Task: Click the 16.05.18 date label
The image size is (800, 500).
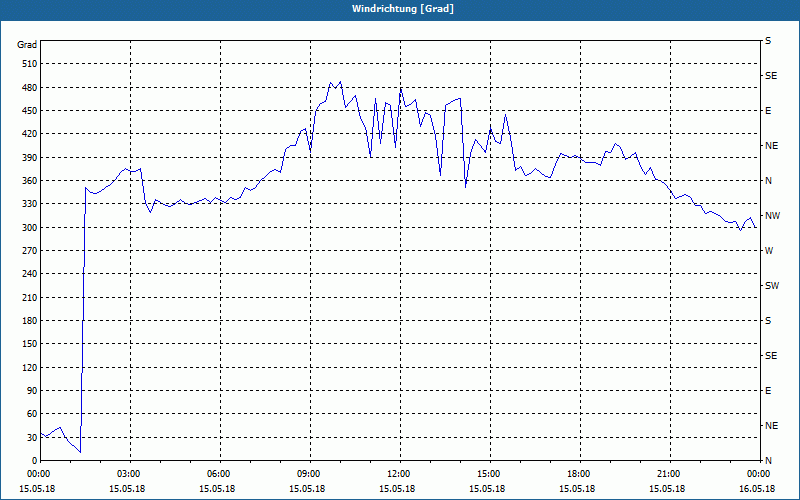Action: click(x=757, y=489)
